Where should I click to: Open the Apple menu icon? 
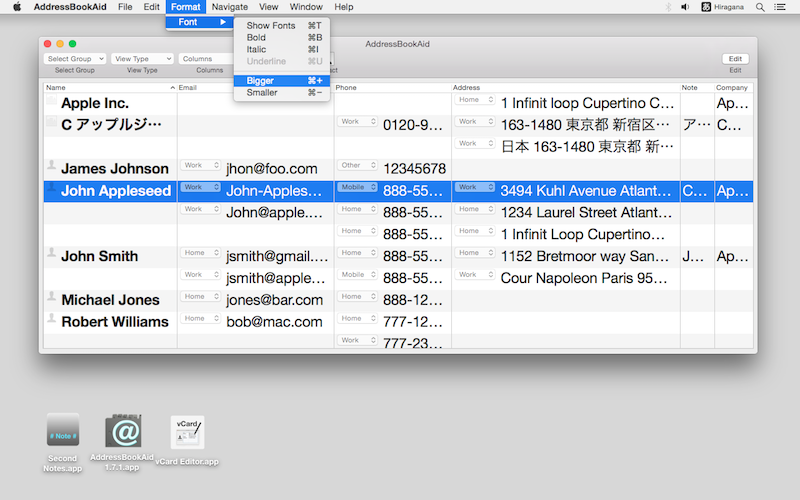click(17, 7)
